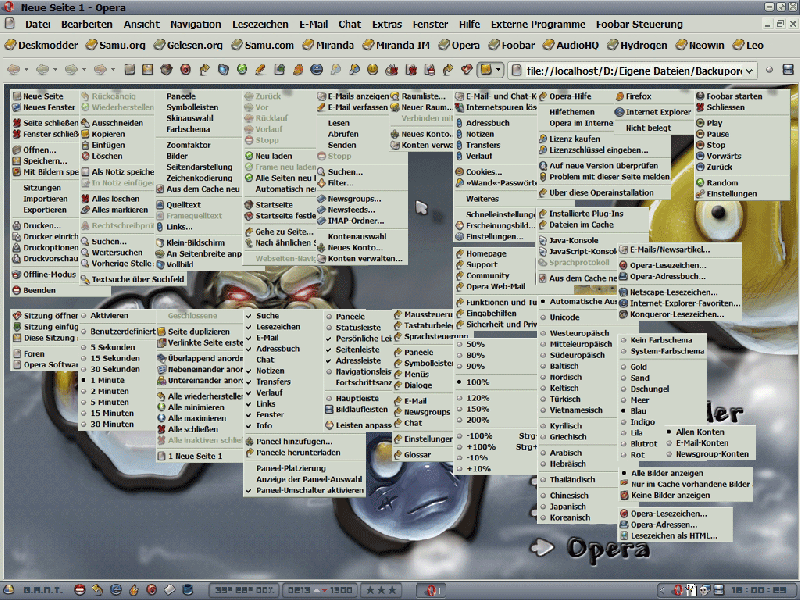Open the Foobar Steuerung menu
Image resolution: width=800 pixels, height=600 pixels.
(639, 24)
